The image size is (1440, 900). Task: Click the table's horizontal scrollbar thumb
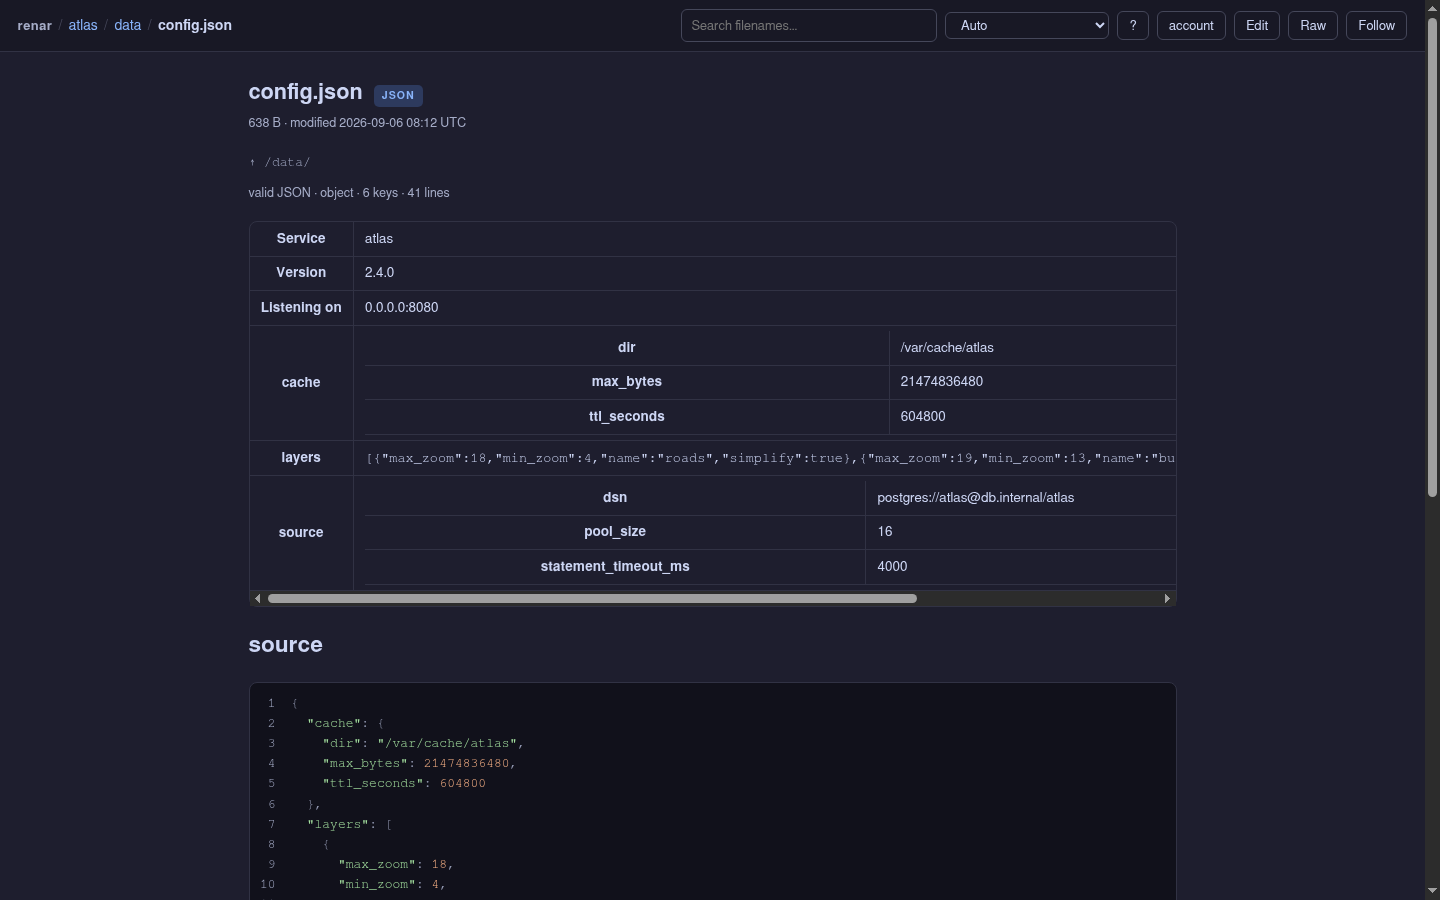point(592,599)
